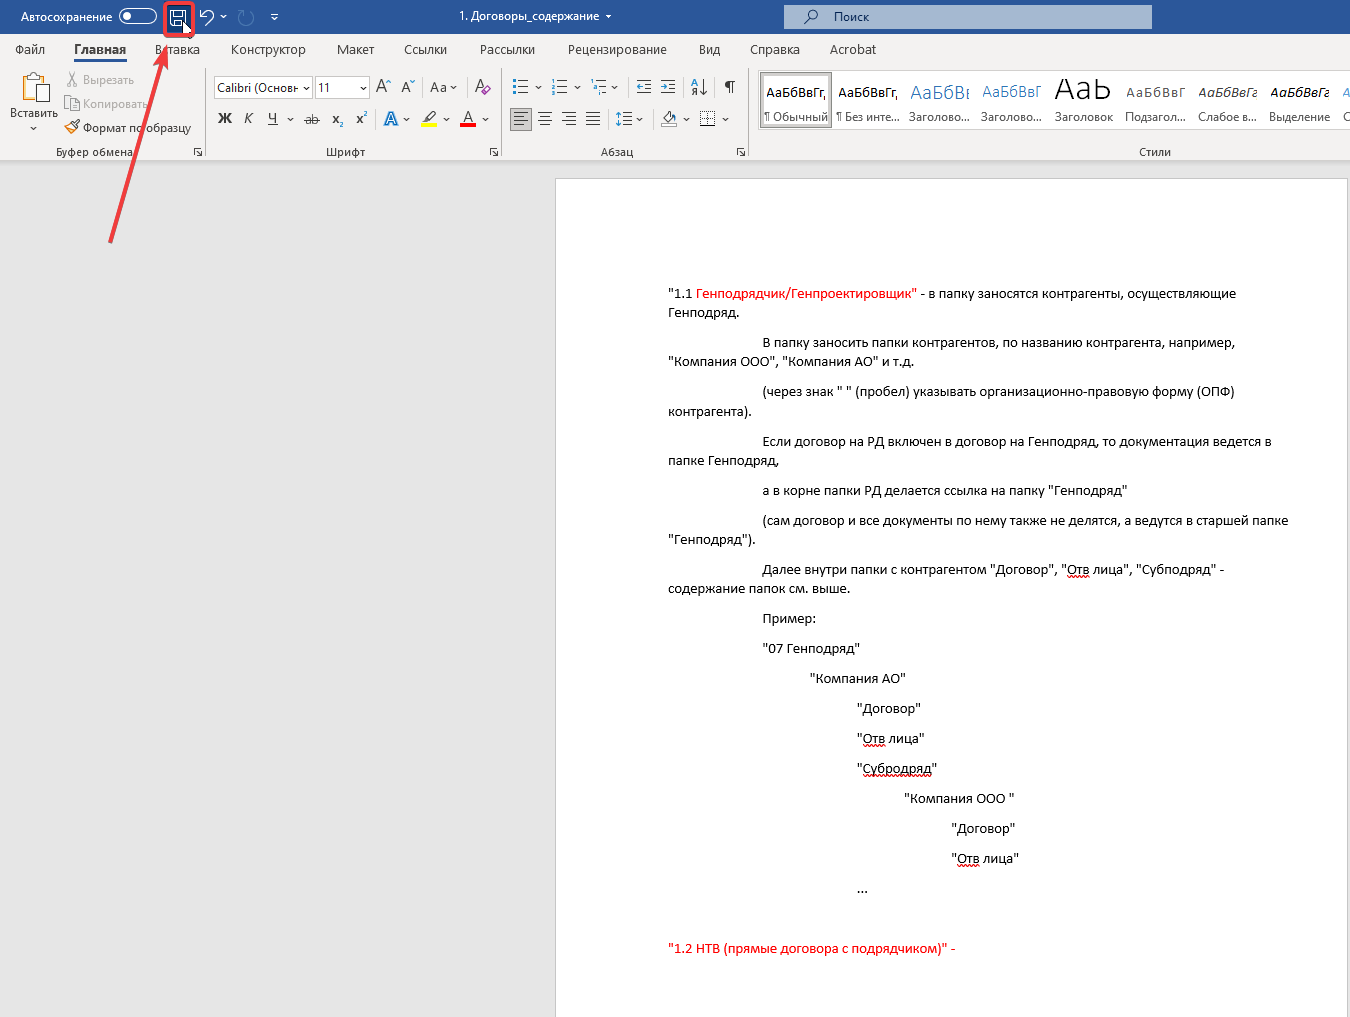Click Copy (Копировать)
Screen dimensions: 1350x1017
pos(106,104)
